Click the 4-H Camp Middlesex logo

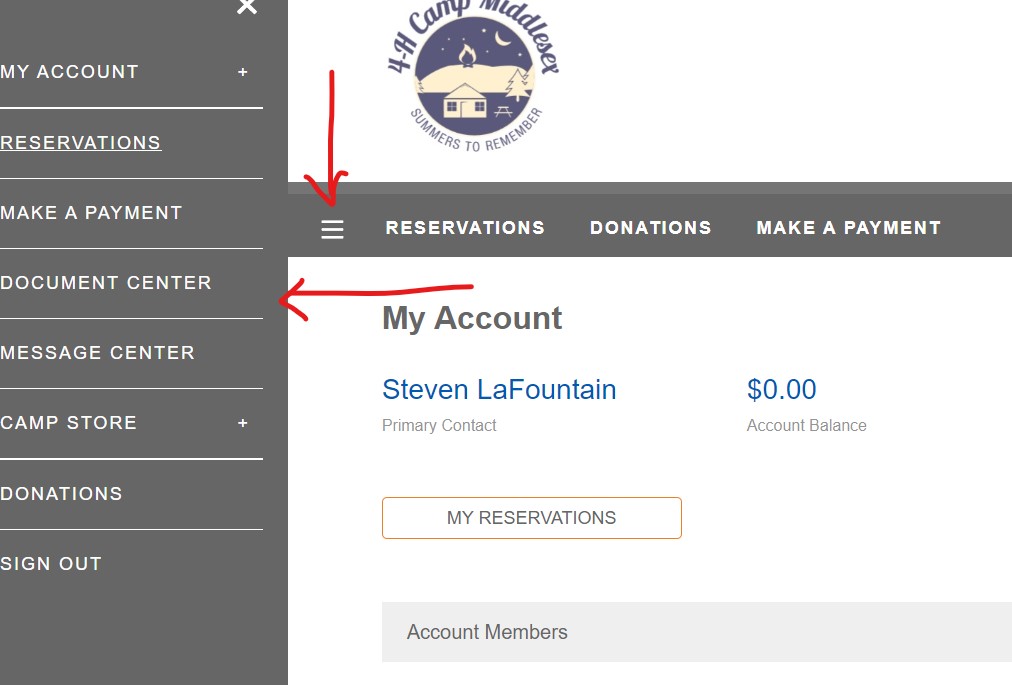473,77
